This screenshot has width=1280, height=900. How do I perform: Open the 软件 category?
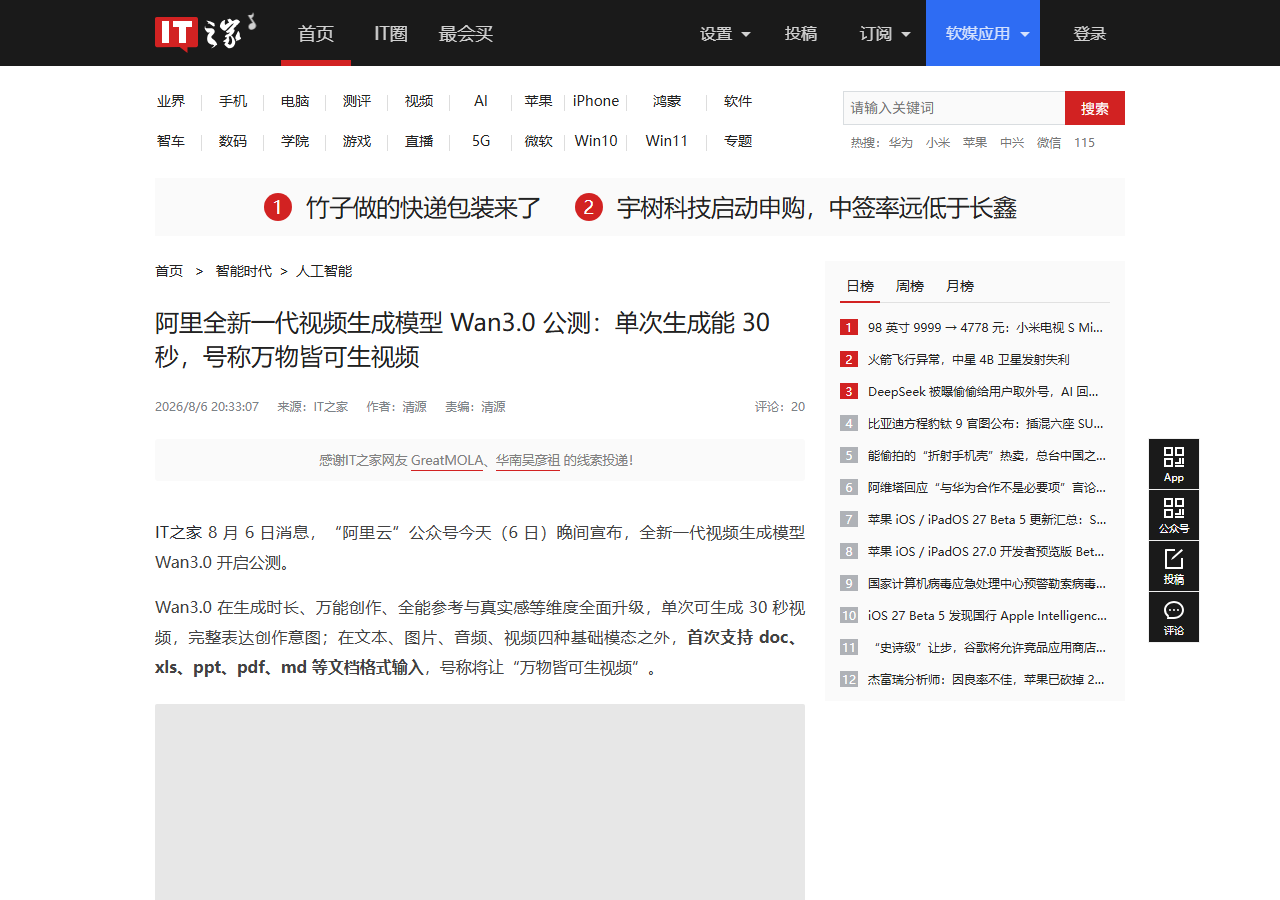(x=738, y=101)
